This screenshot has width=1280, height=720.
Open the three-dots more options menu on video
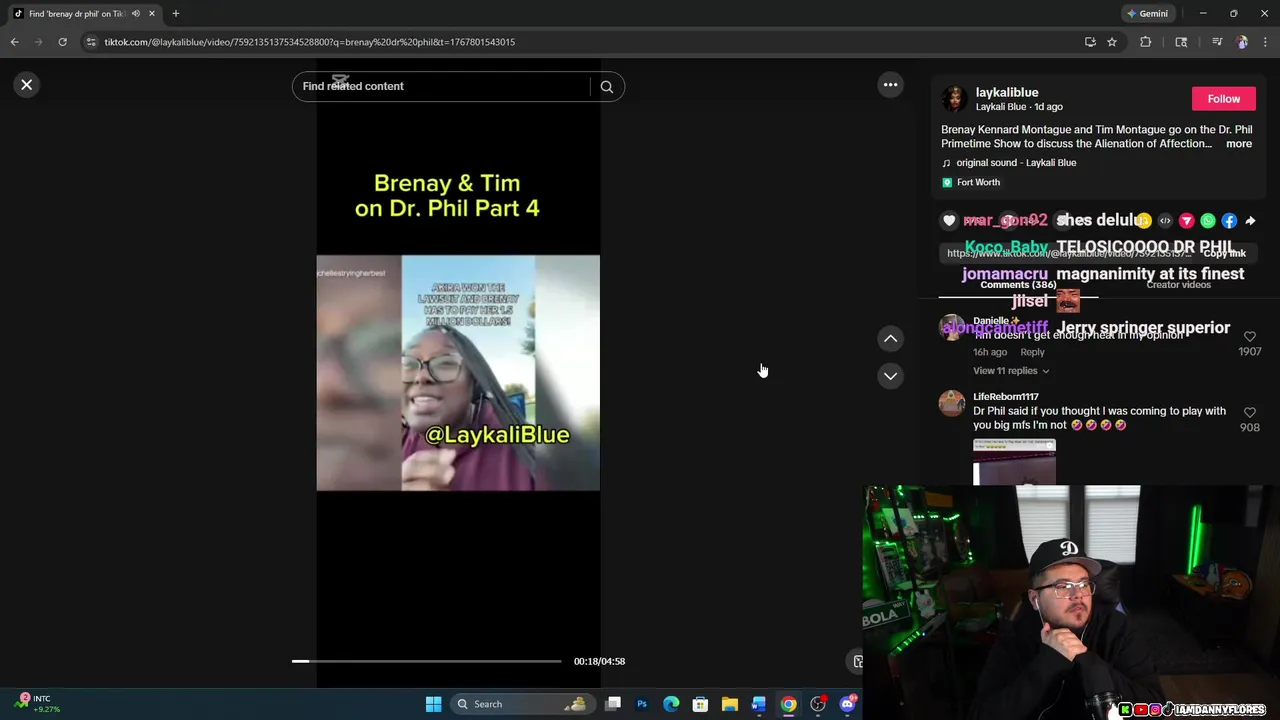pyautogui.click(x=890, y=85)
